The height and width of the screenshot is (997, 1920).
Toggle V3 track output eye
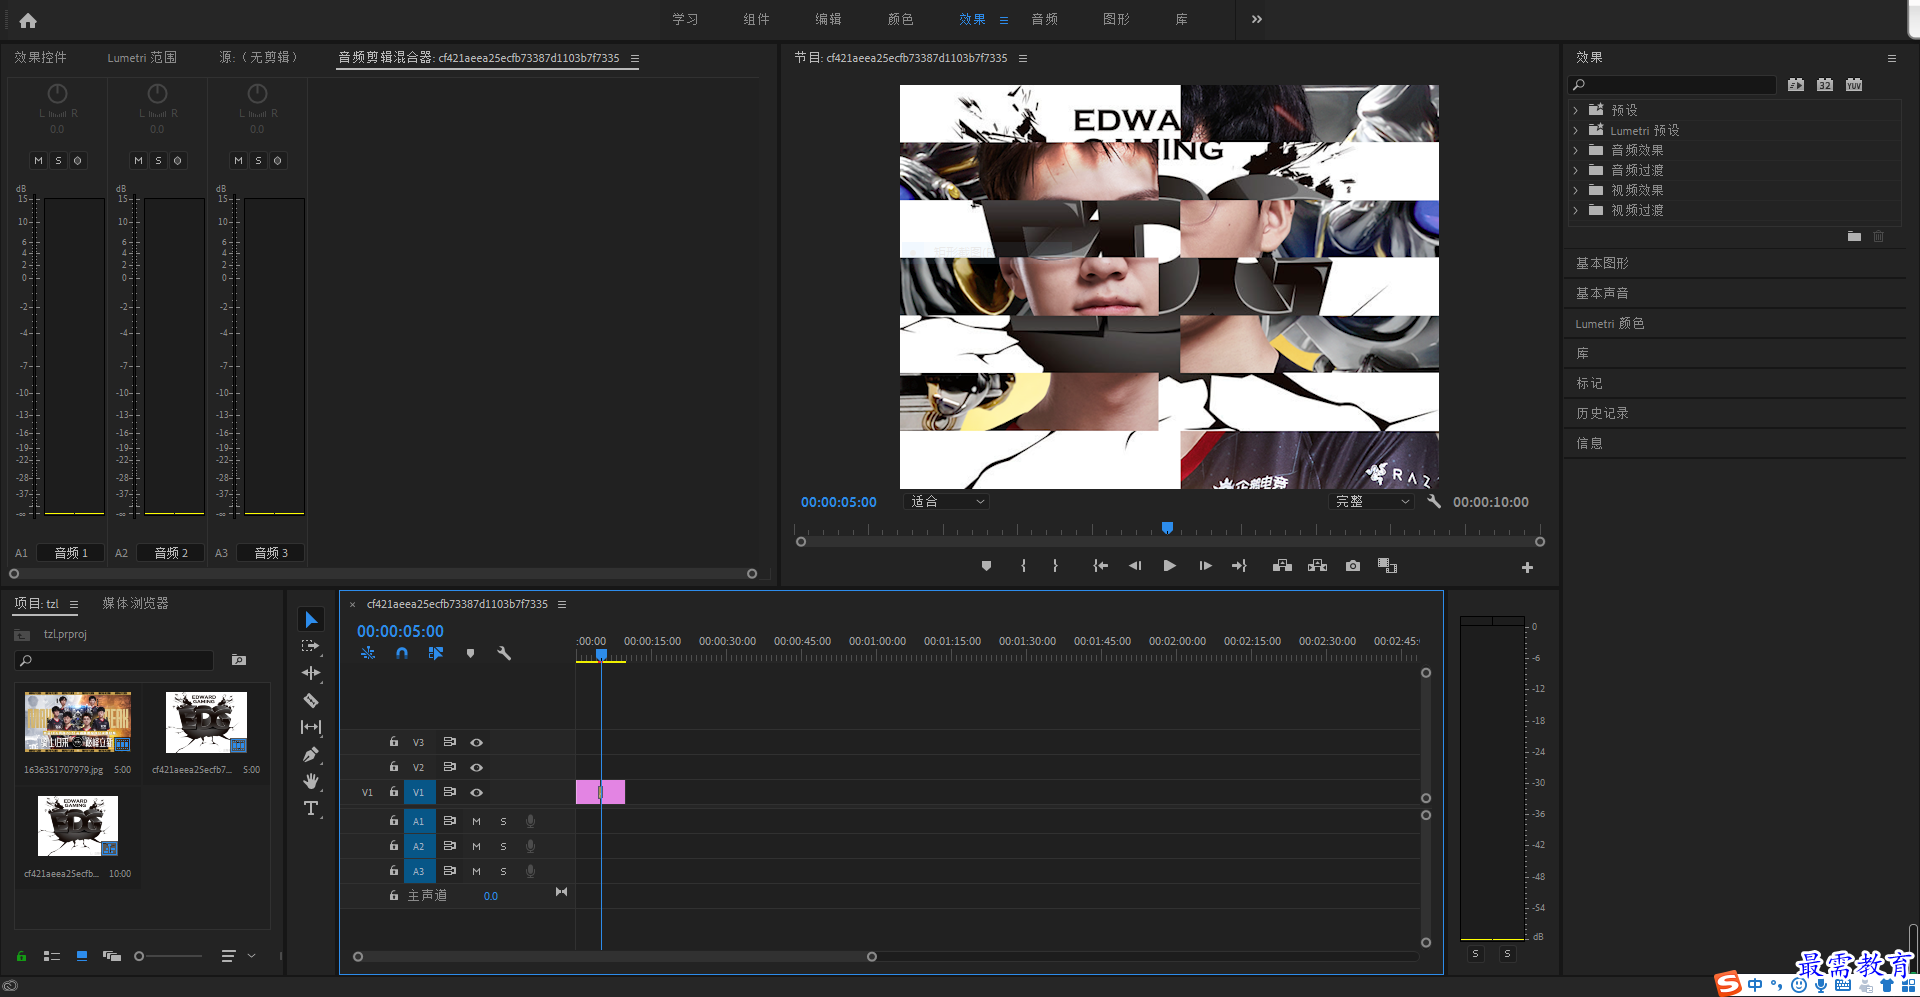[x=477, y=742]
